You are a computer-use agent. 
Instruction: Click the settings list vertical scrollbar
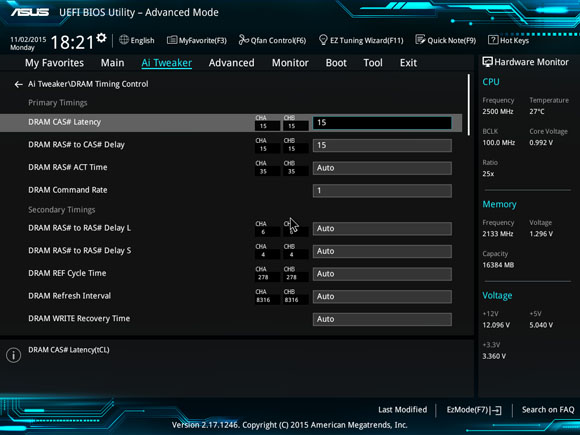(x=469, y=105)
